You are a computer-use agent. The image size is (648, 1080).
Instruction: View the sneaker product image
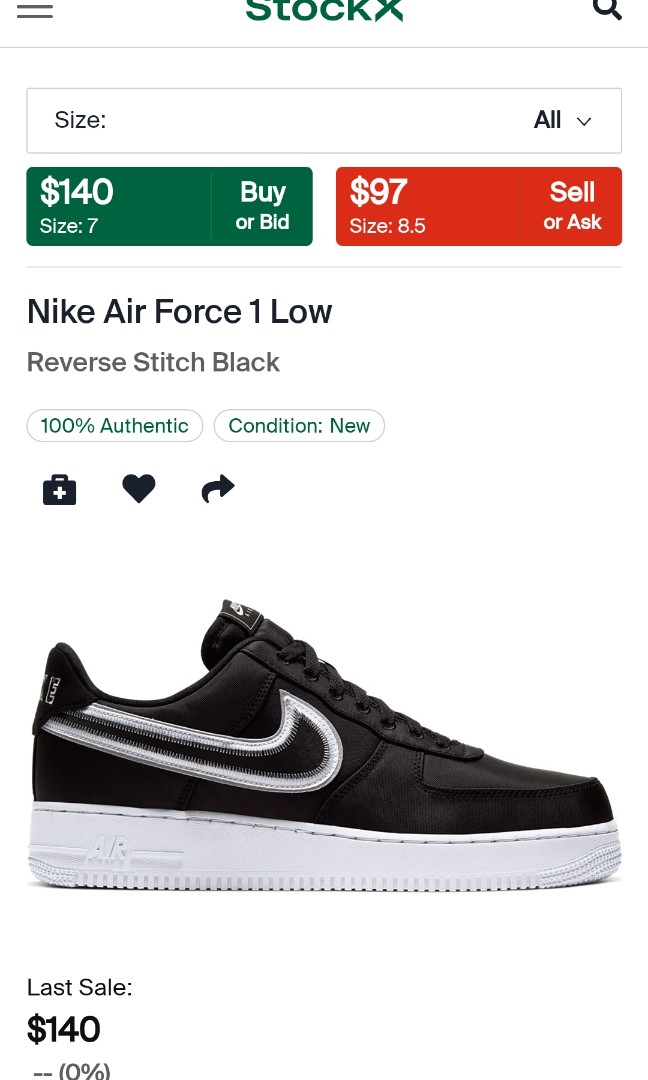click(x=324, y=740)
